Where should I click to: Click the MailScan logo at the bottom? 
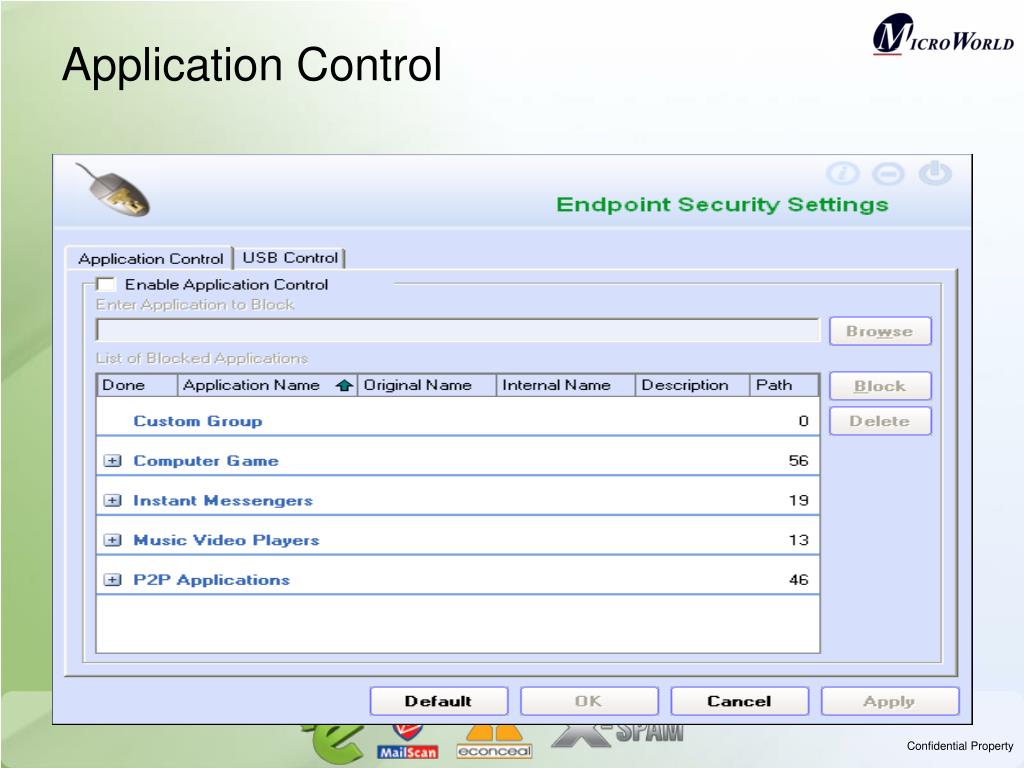tap(408, 743)
